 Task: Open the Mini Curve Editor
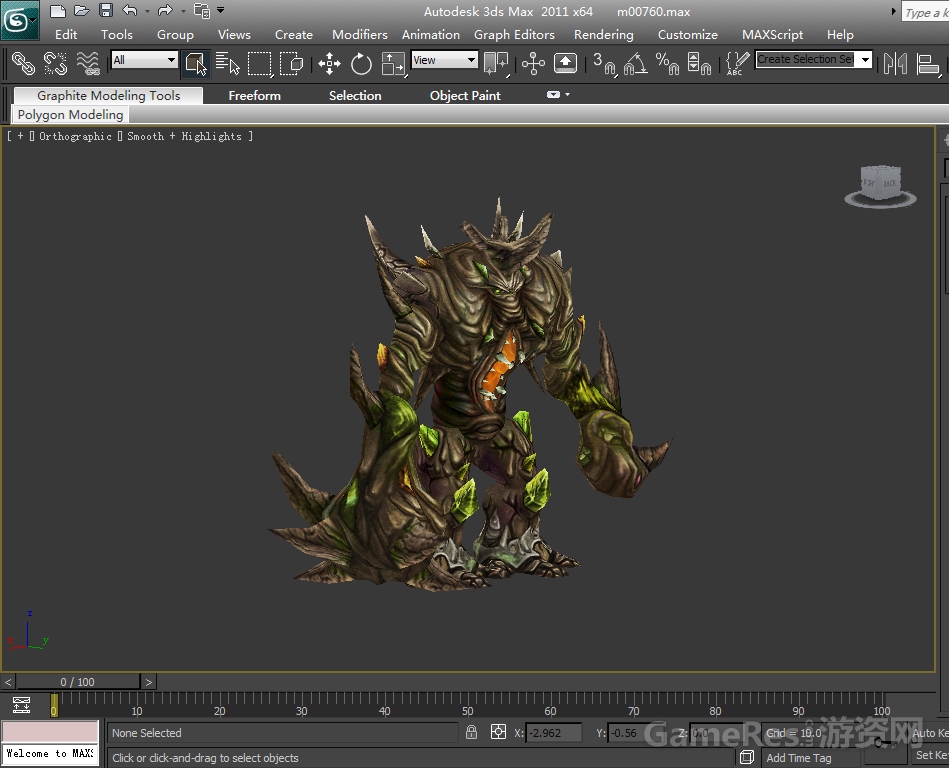[21, 704]
